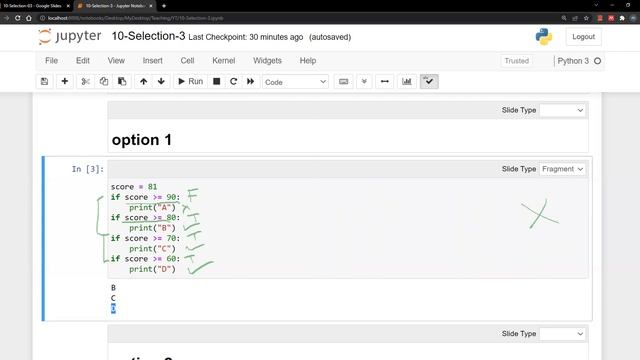
Task: Click the browser share icon in the address bar
Action: 575,18
